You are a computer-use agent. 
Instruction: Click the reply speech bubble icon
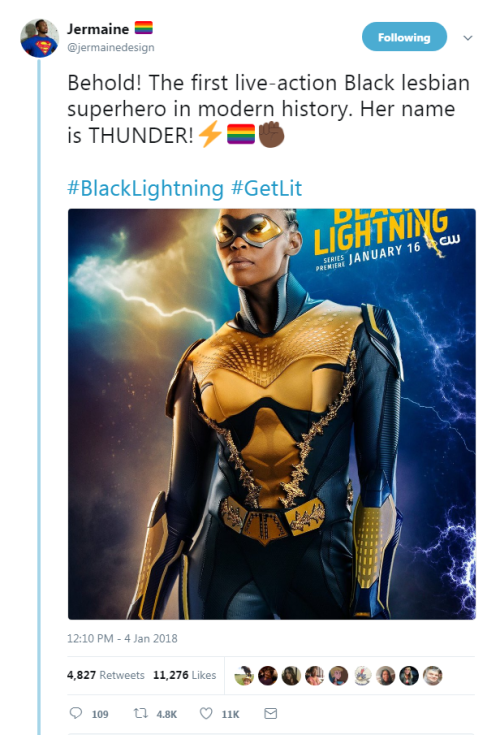pyautogui.click(x=76, y=713)
